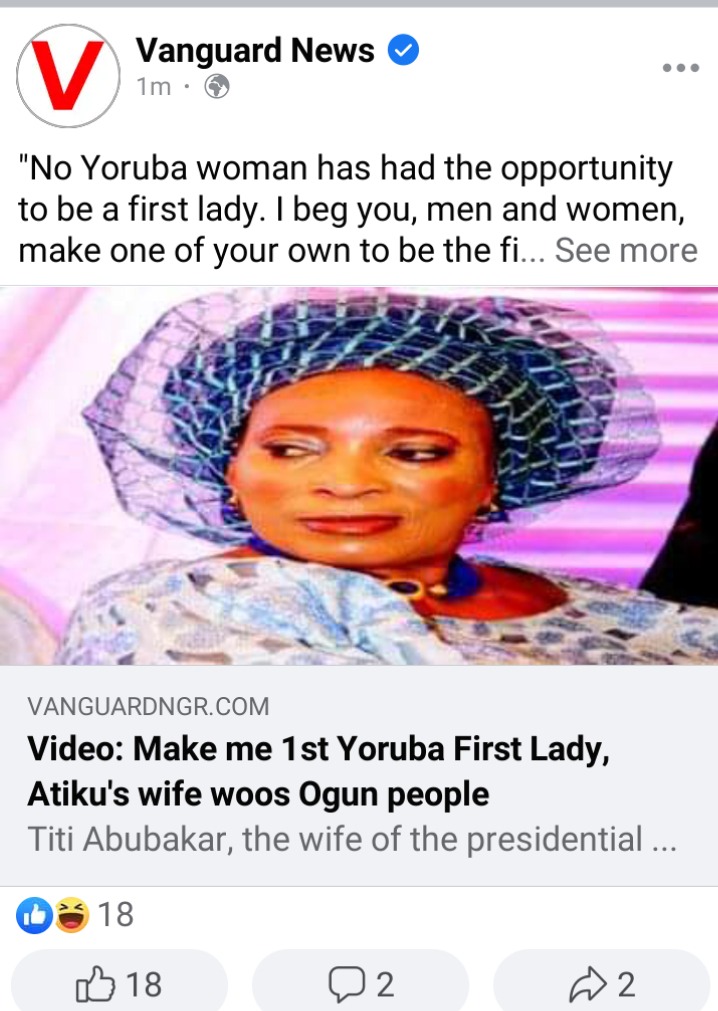Toggle Like with the thumbs-up button

click(119, 983)
